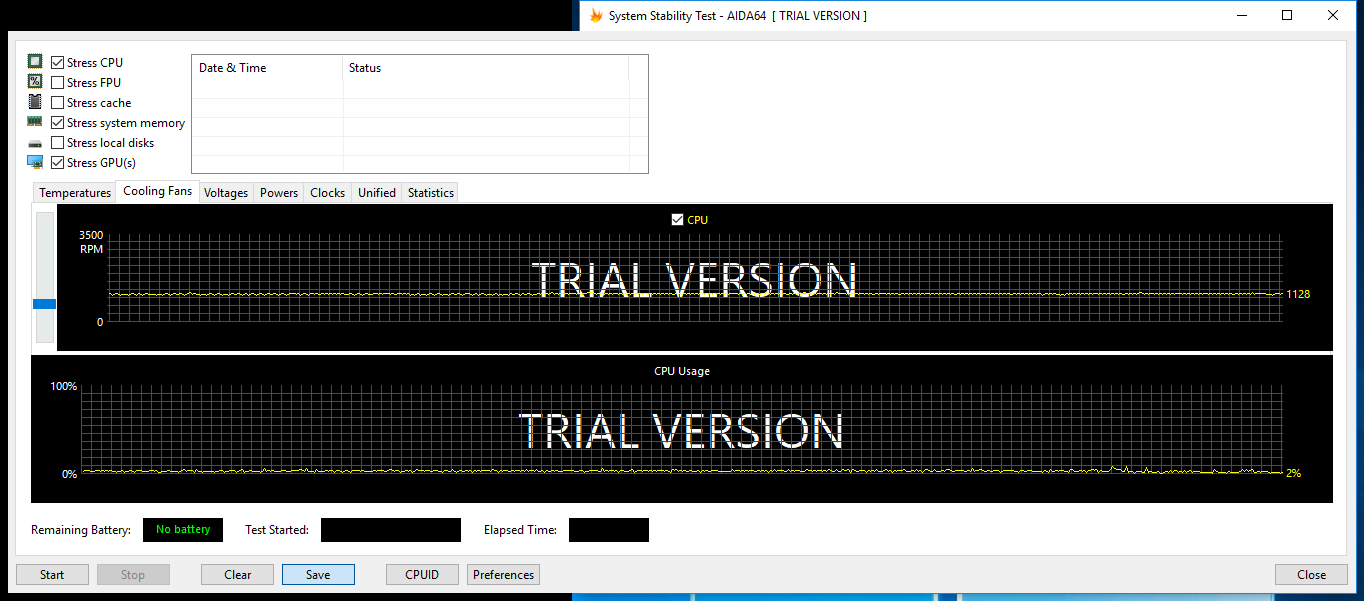Click the Test Started value field
The width and height of the screenshot is (1364, 601).
click(x=391, y=530)
